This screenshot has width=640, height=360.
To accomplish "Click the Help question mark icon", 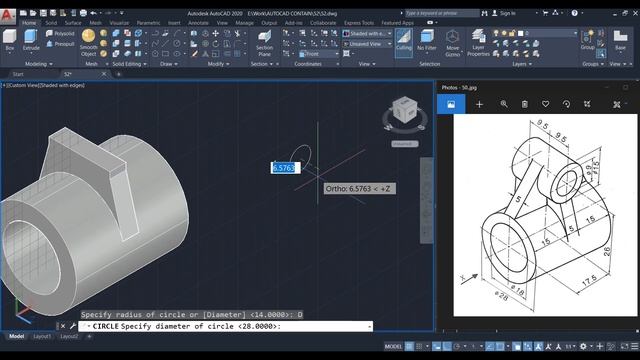I will point(574,13).
